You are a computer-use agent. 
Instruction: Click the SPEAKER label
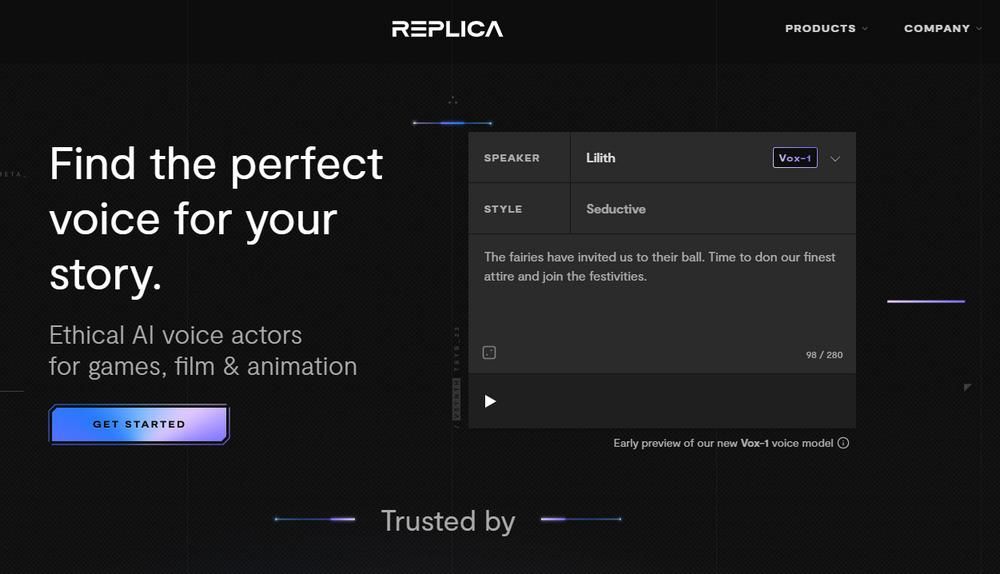pyautogui.click(x=511, y=158)
